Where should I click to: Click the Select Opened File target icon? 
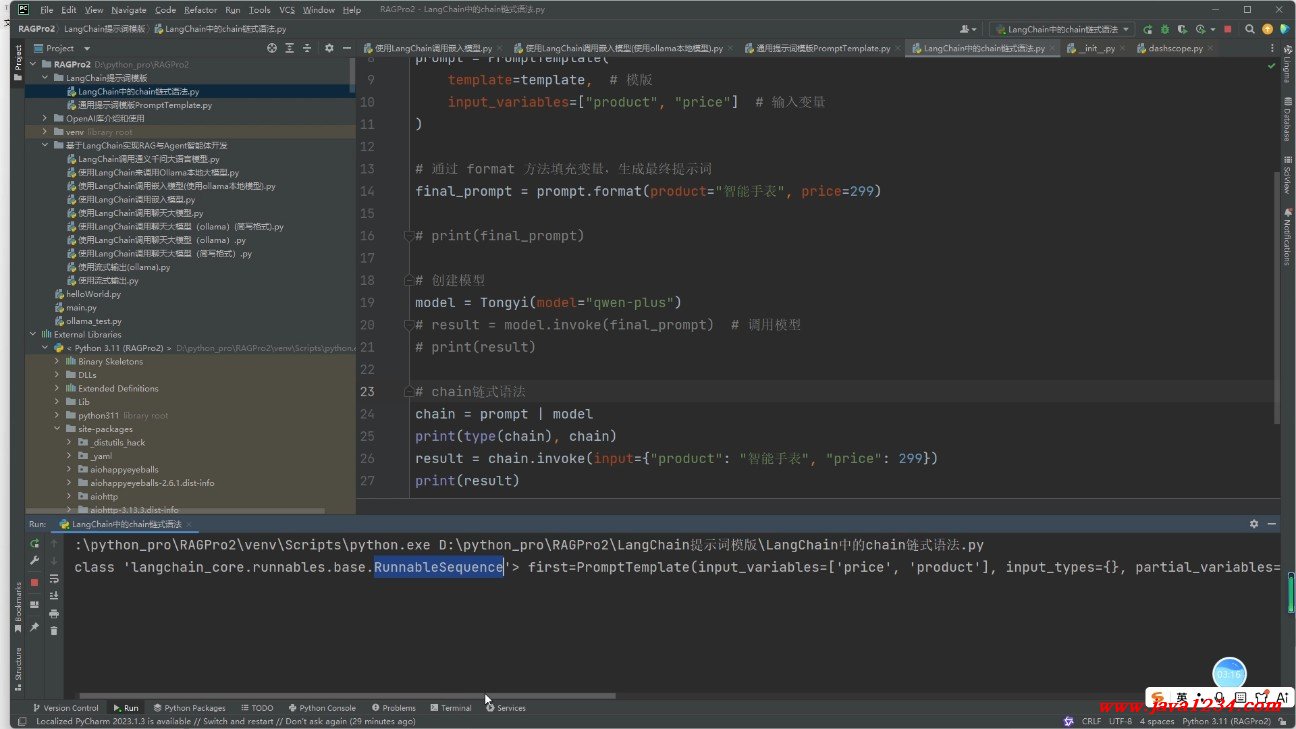(x=272, y=48)
